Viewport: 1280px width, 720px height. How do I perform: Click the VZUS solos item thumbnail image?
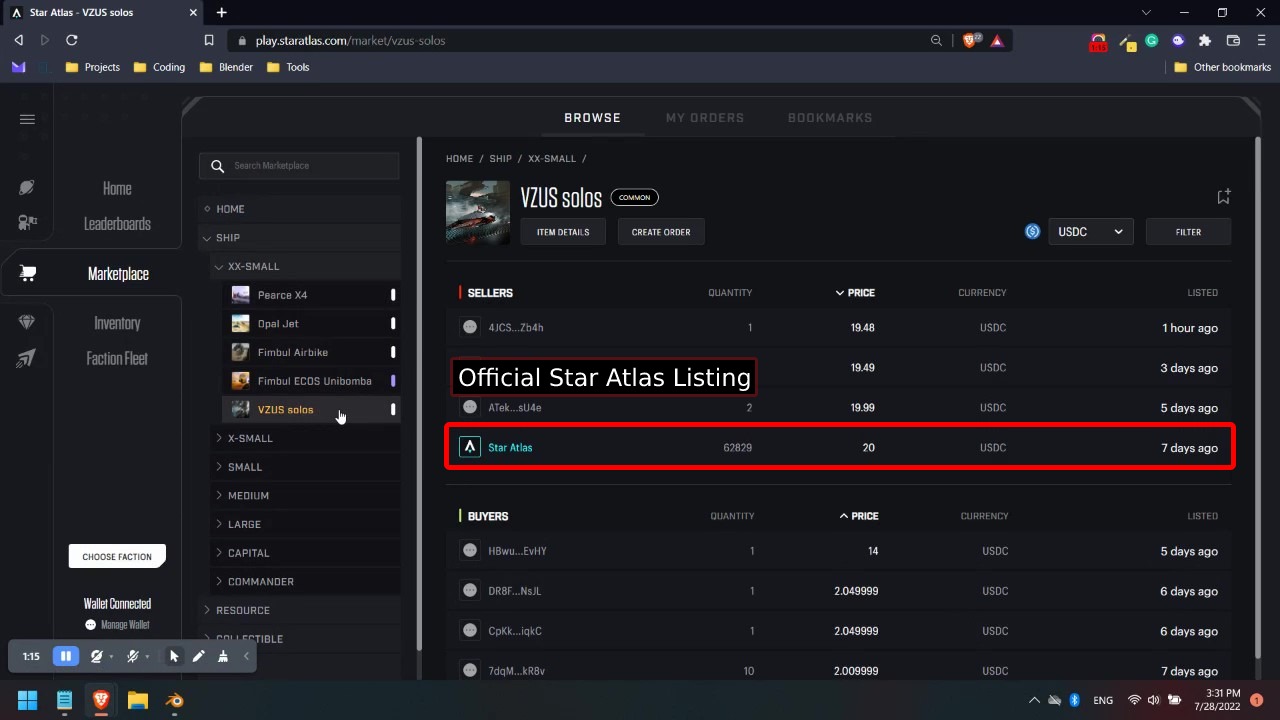click(x=478, y=212)
